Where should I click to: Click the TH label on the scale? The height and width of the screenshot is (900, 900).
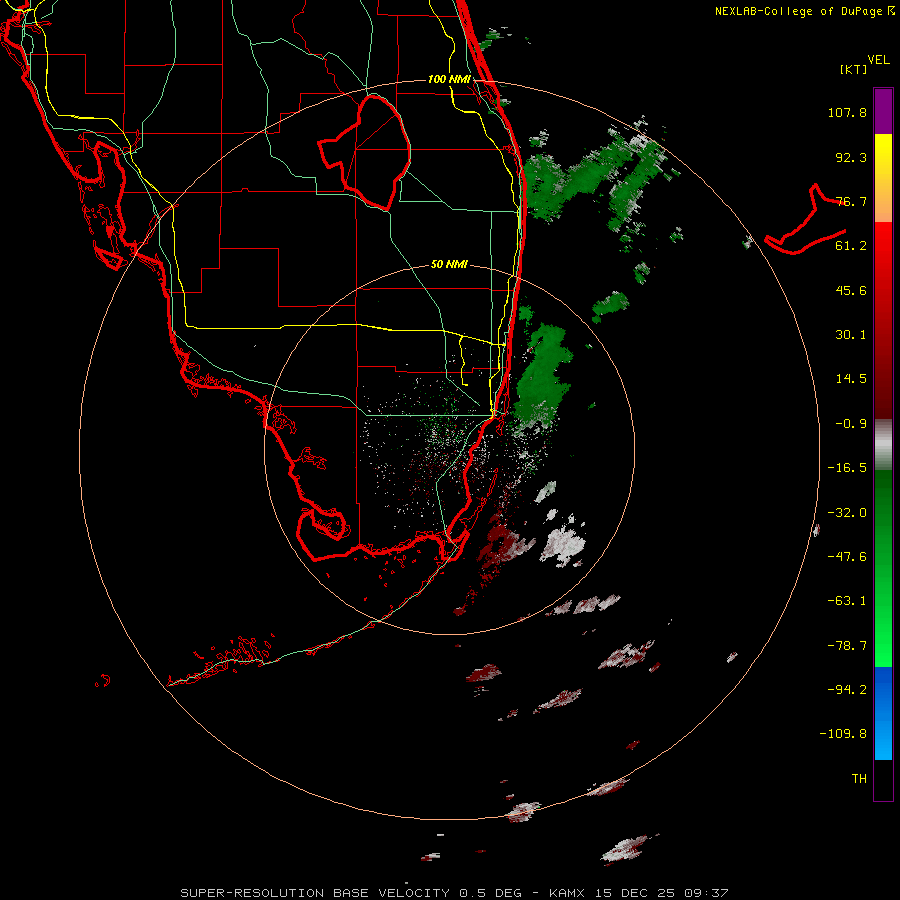click(x=859, y=779)
